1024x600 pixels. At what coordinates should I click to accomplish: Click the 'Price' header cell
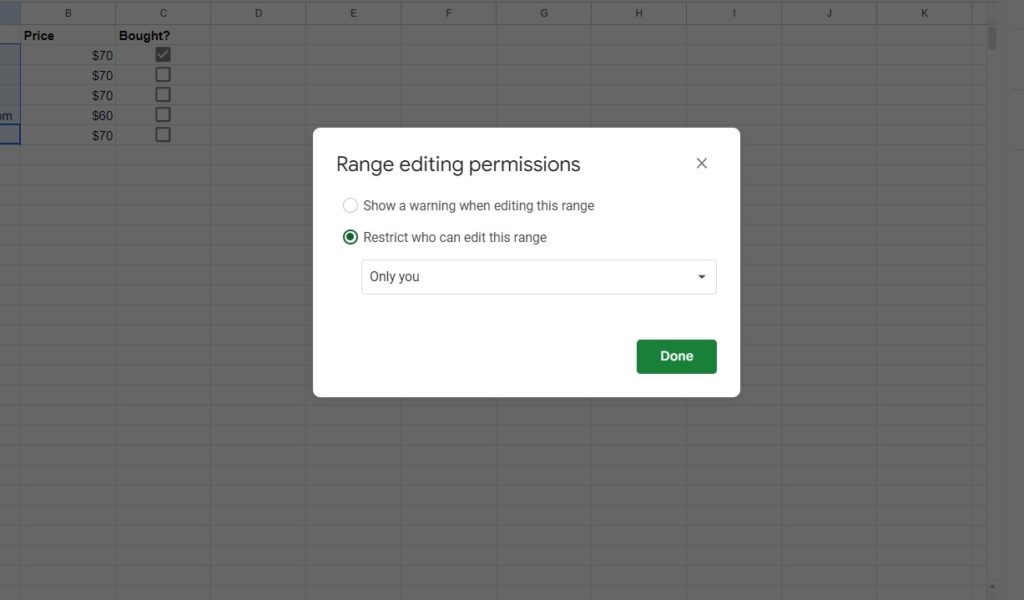pyautogui.click(x=68, y=35)
